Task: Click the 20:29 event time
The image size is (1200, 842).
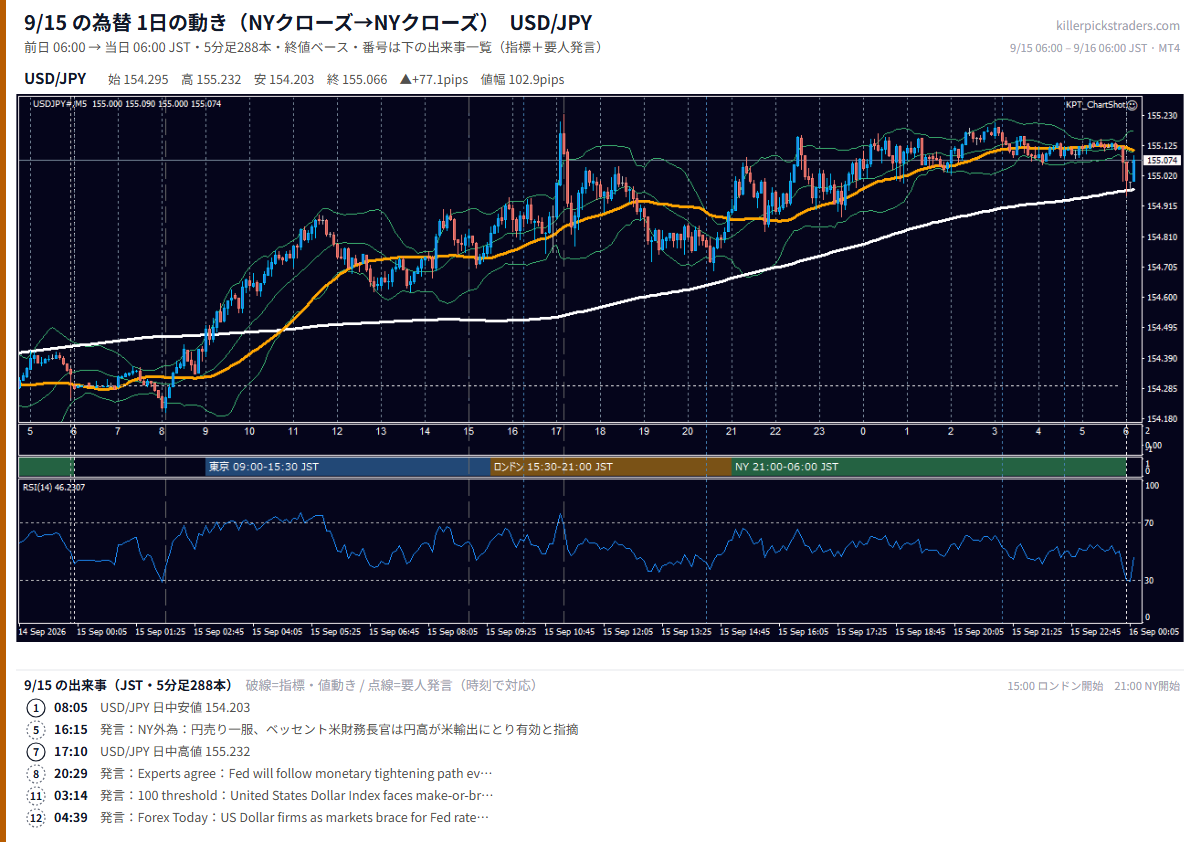Action: (x=71, y=774)
